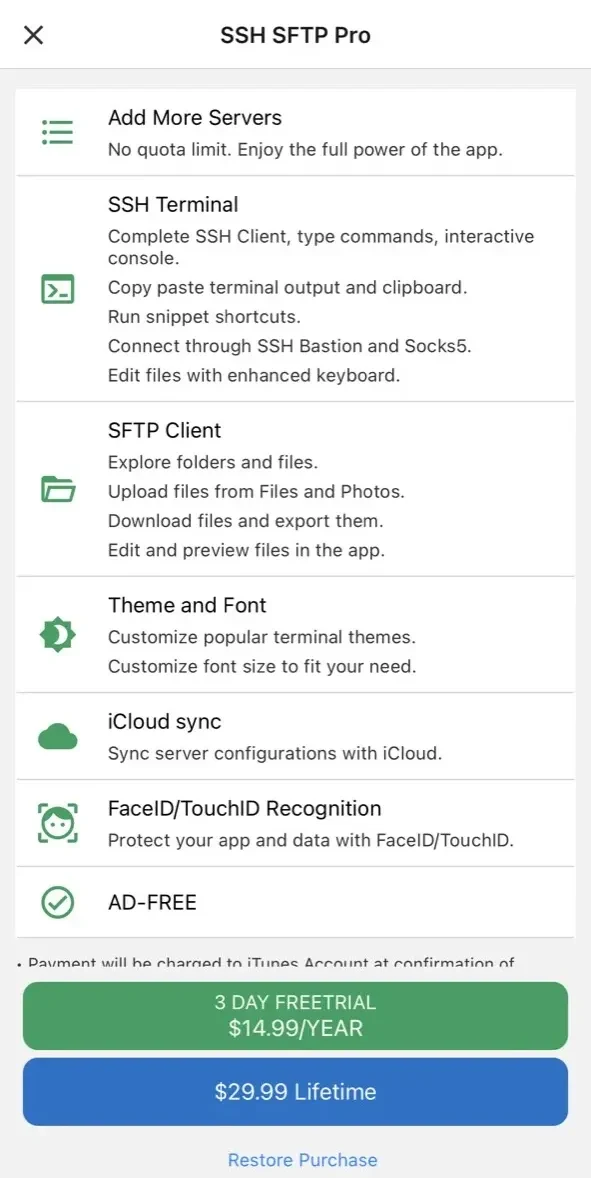This screenshot has width=591, height=1178.
Task: Tap 'Edit files with enhanced keyboard' line
Action: tap(254, 376)
